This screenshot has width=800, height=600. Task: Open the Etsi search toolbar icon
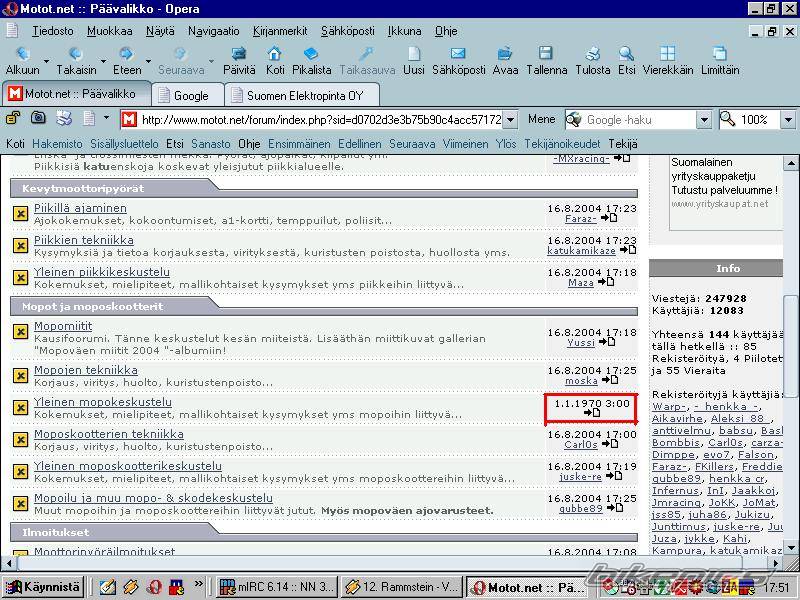627,54
